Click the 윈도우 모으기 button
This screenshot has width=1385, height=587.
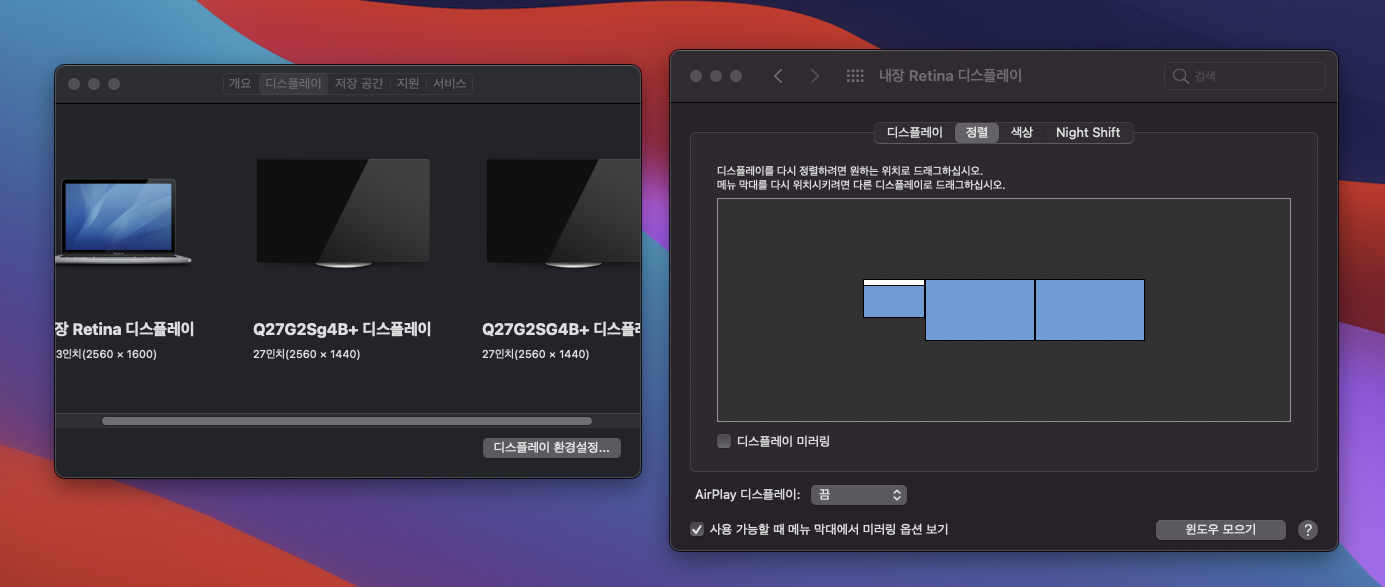[1221, 530]
